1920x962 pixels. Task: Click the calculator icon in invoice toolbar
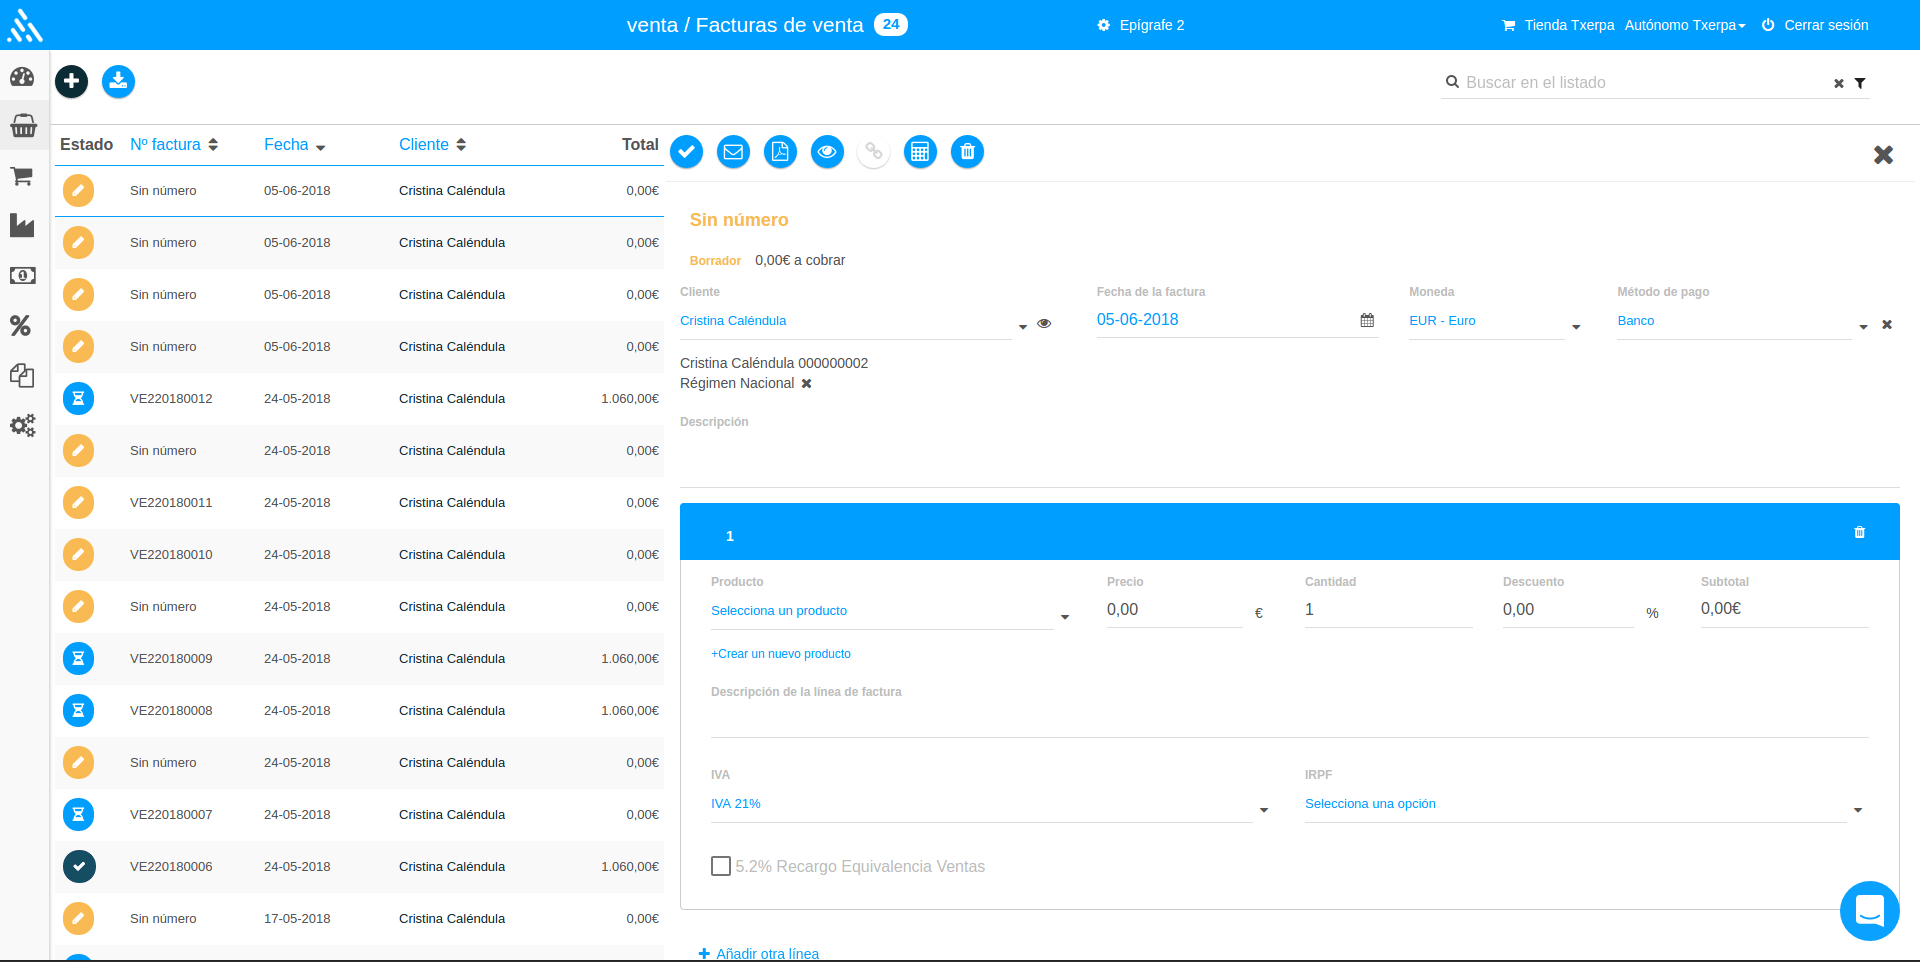click(920, 152)
